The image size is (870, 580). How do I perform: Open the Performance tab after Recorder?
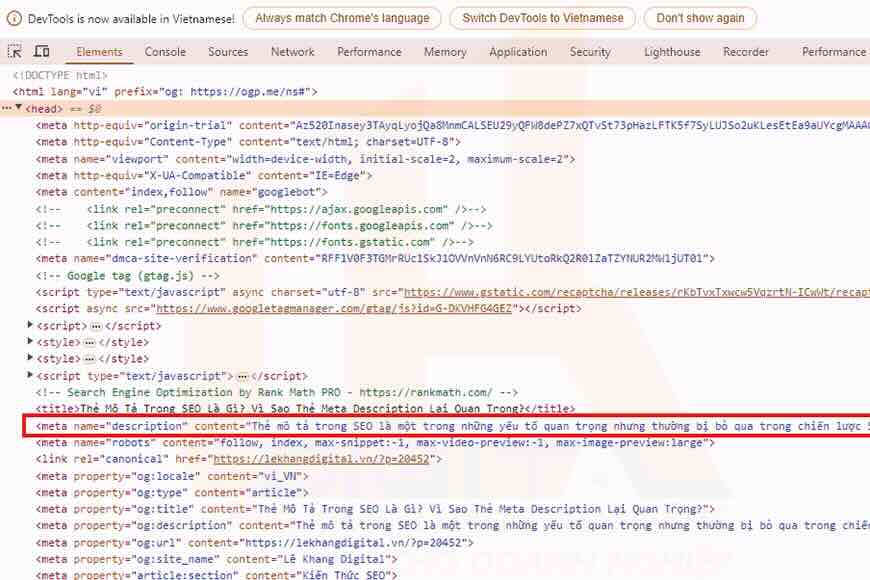833,52
